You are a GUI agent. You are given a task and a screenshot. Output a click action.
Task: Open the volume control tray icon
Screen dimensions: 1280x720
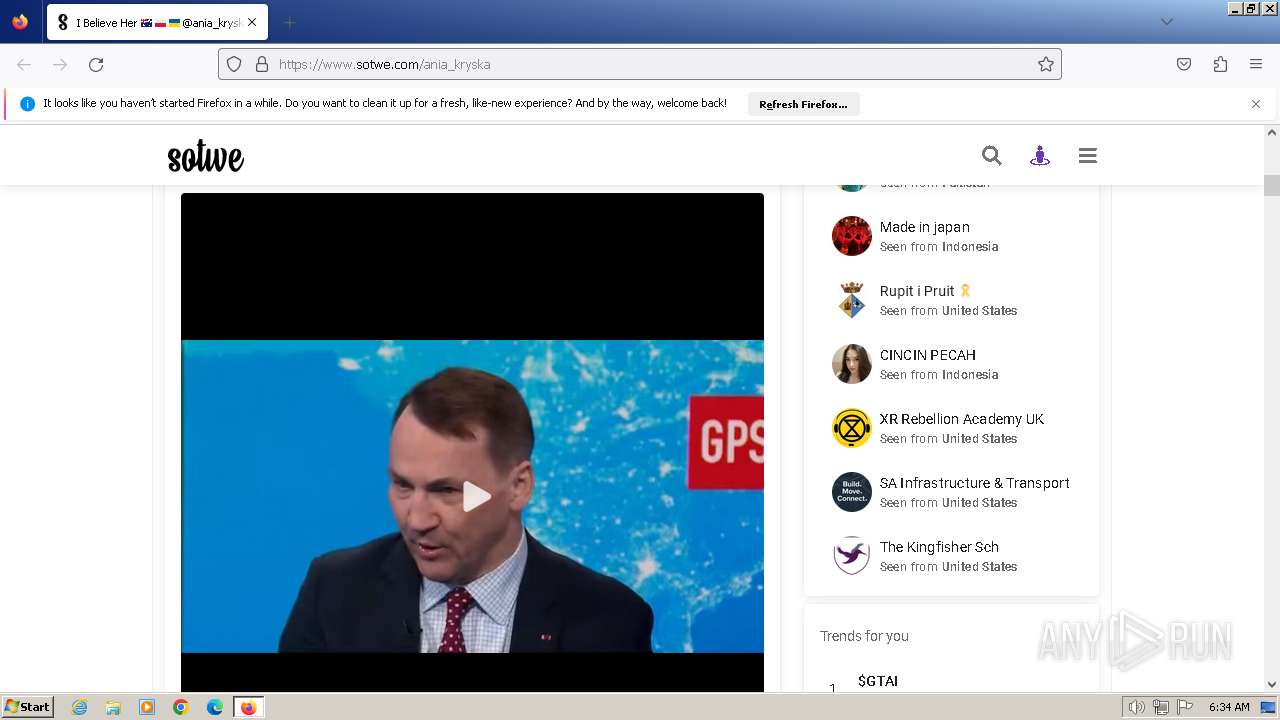(x=1137, y=707)
